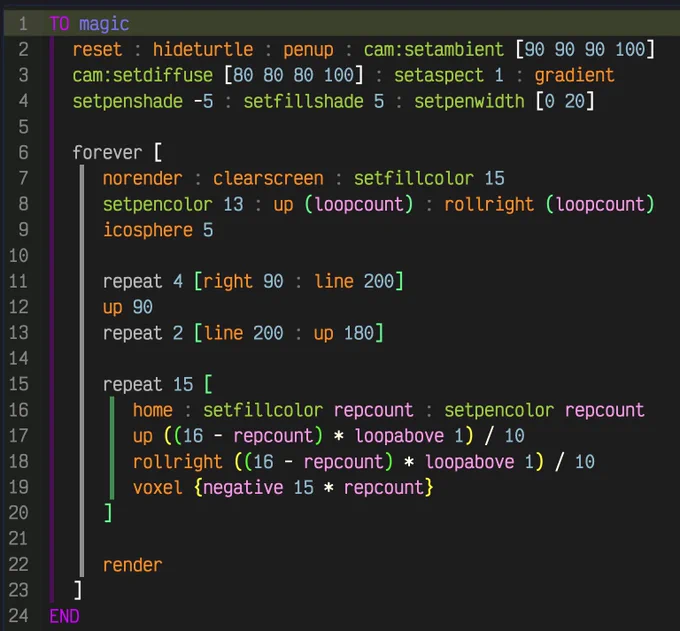Click 'norender' on line 7

click(143, 178)
